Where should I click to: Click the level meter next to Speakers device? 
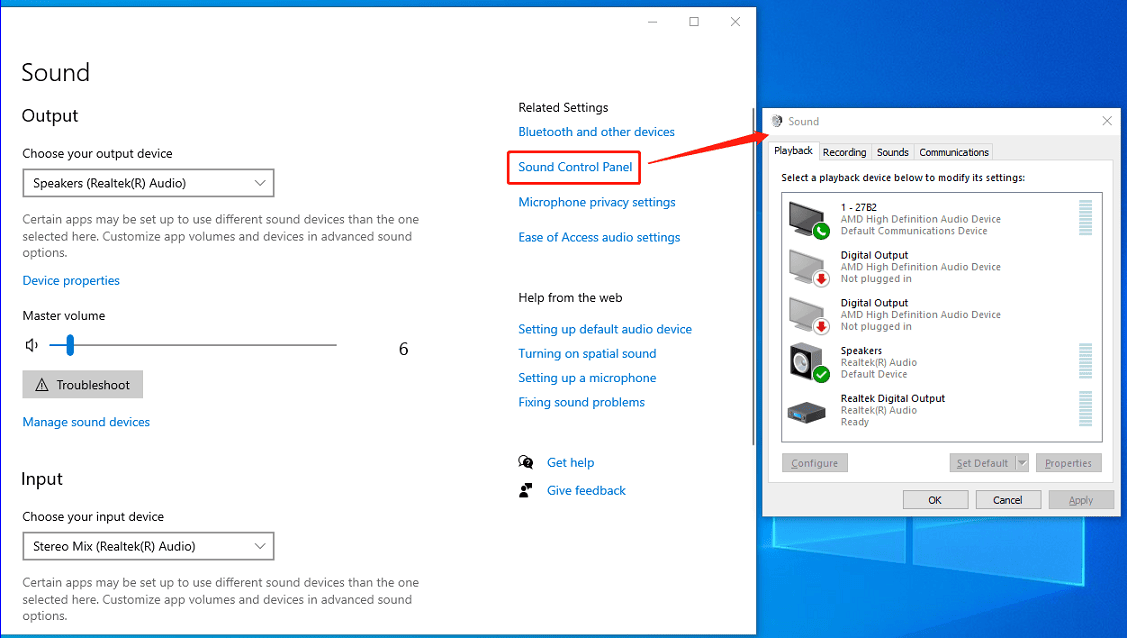coord(1086,360)
